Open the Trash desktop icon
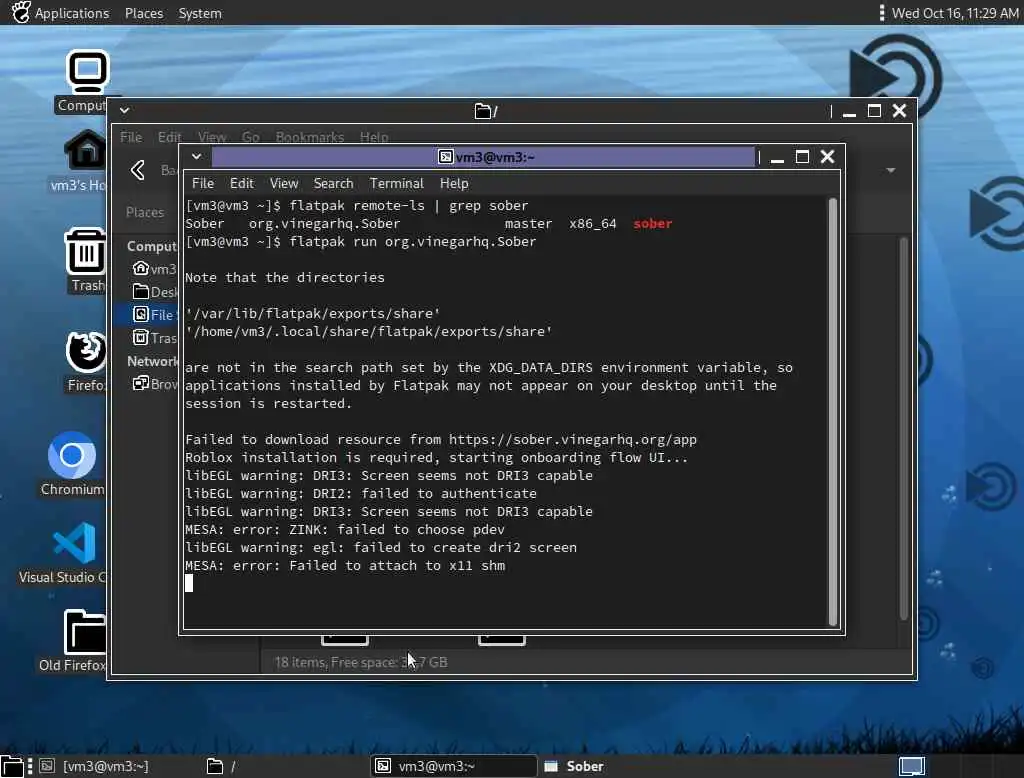The image size is (1024, 778). [x=86, y=251]
